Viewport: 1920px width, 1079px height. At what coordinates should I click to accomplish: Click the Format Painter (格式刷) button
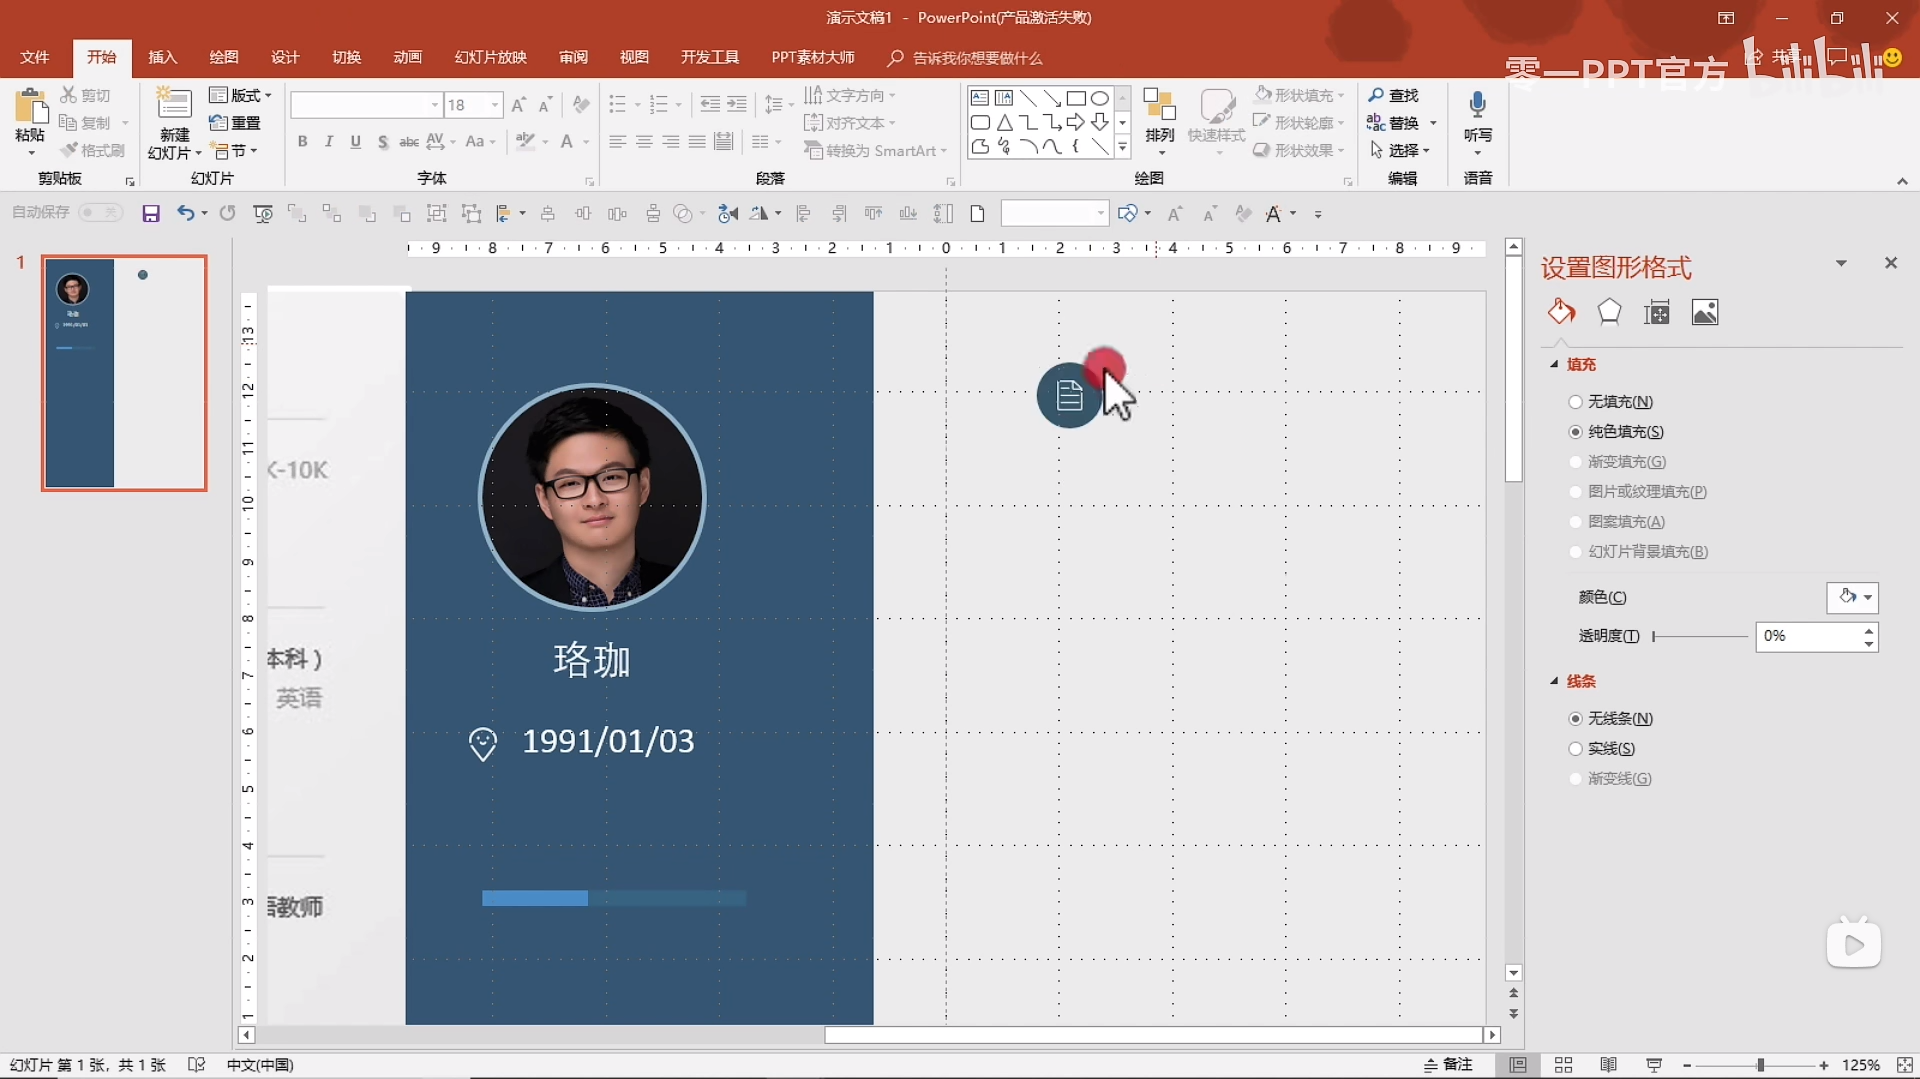[x=93, y=150]
